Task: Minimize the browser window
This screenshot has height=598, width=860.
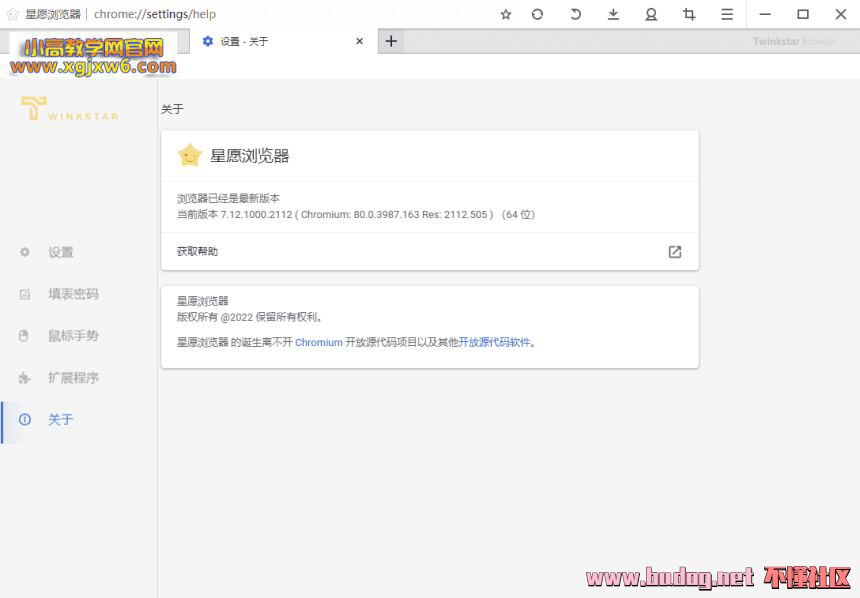Action: pyautogui.click(x=765, y=14)
